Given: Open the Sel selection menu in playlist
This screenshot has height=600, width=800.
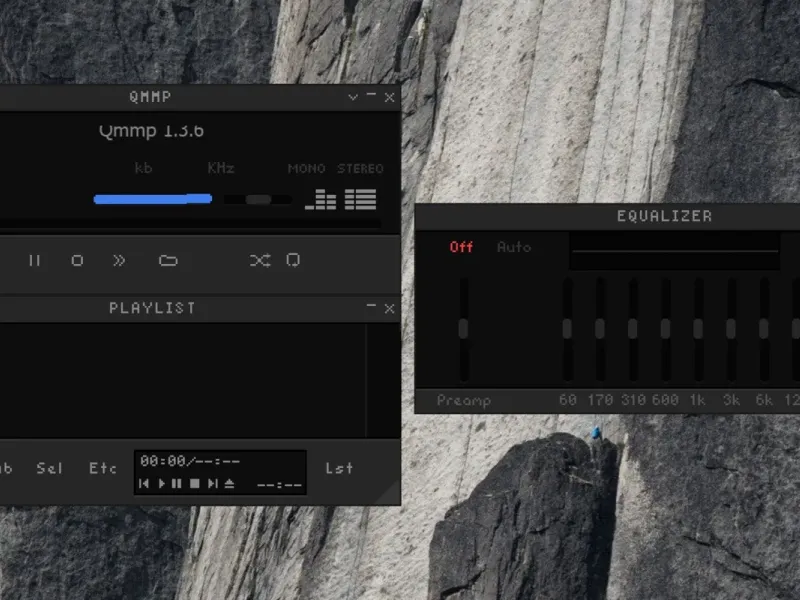Looking at the screenshot, I should pos(49,468).
